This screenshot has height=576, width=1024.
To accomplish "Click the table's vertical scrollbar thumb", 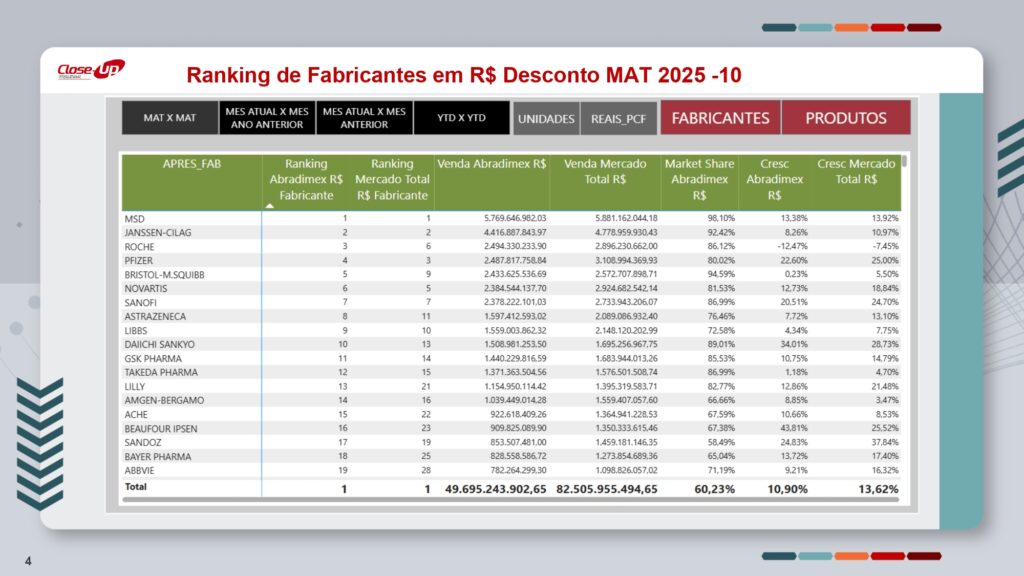I will [904, 160].
